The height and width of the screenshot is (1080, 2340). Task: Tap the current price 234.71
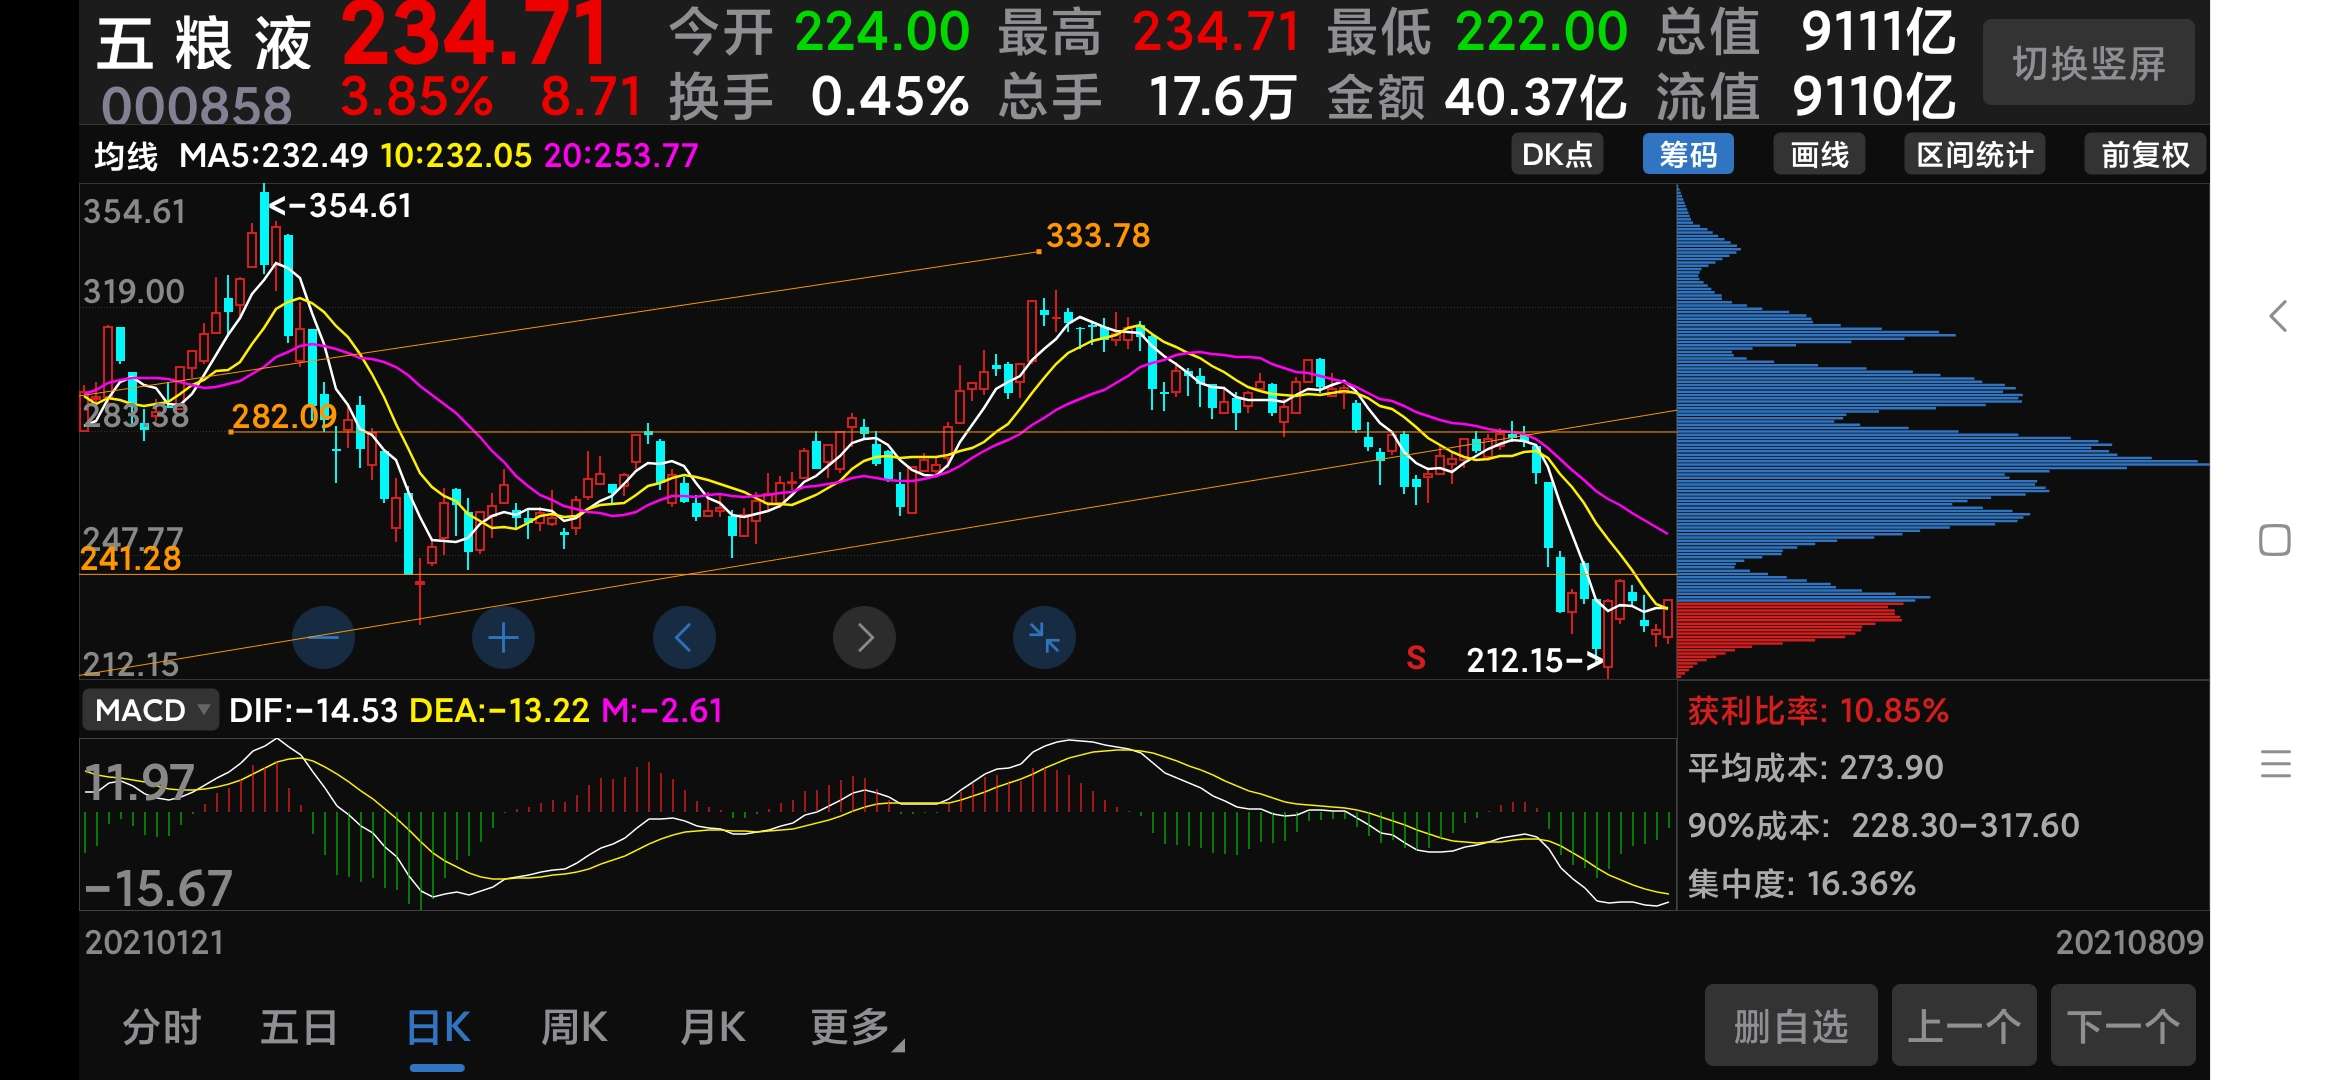click(476, 32)
